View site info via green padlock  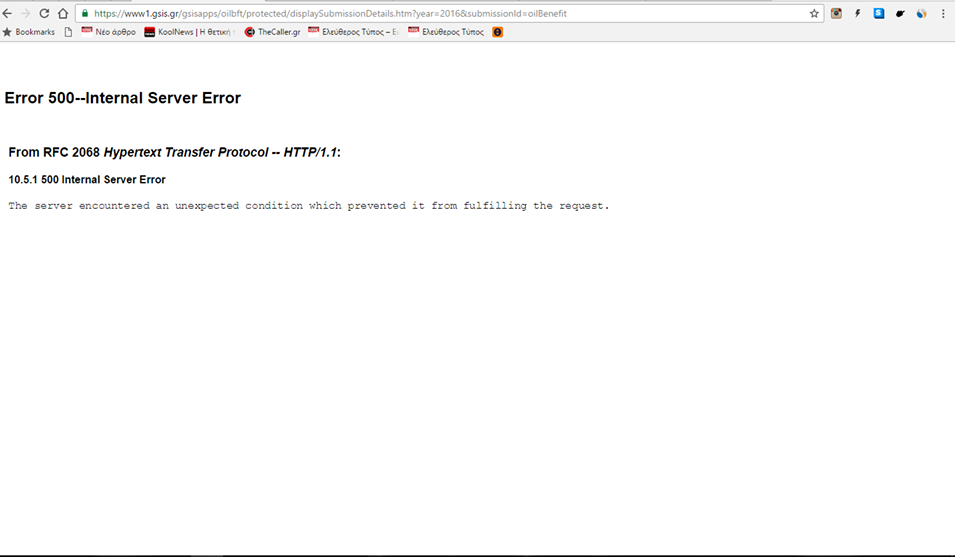pyautogui.click(x=85, y=14)
